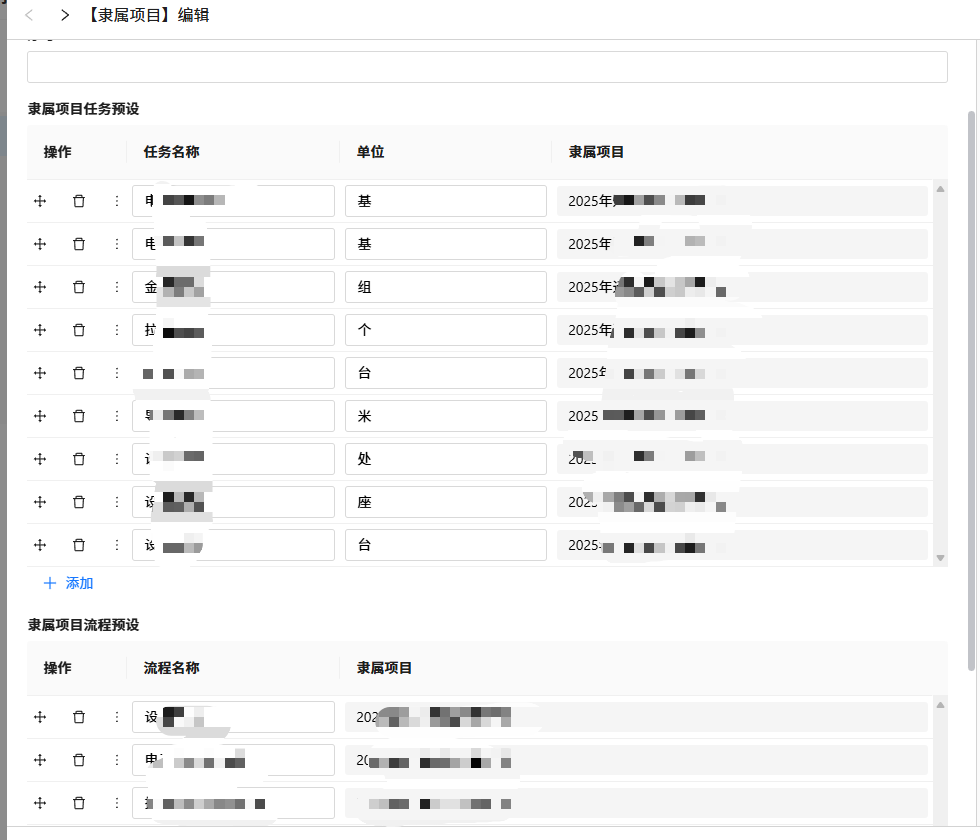The height and width of the screenshot is (840, 980).
Task: Open more options for the 米 unit row
Action: pos(116,416)
